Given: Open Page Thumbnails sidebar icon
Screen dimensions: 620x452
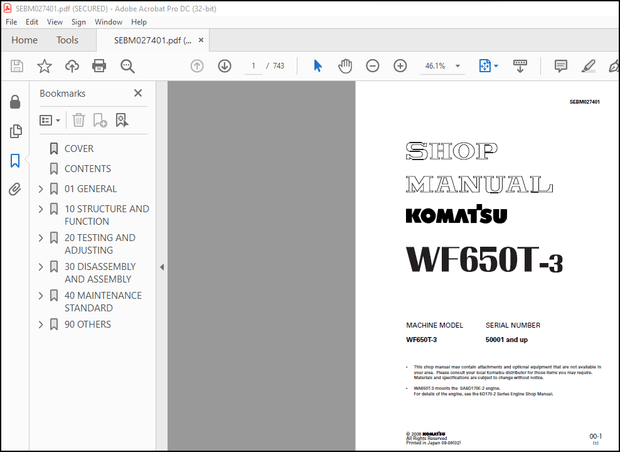Looking at the screenshot, I should 15,131.
